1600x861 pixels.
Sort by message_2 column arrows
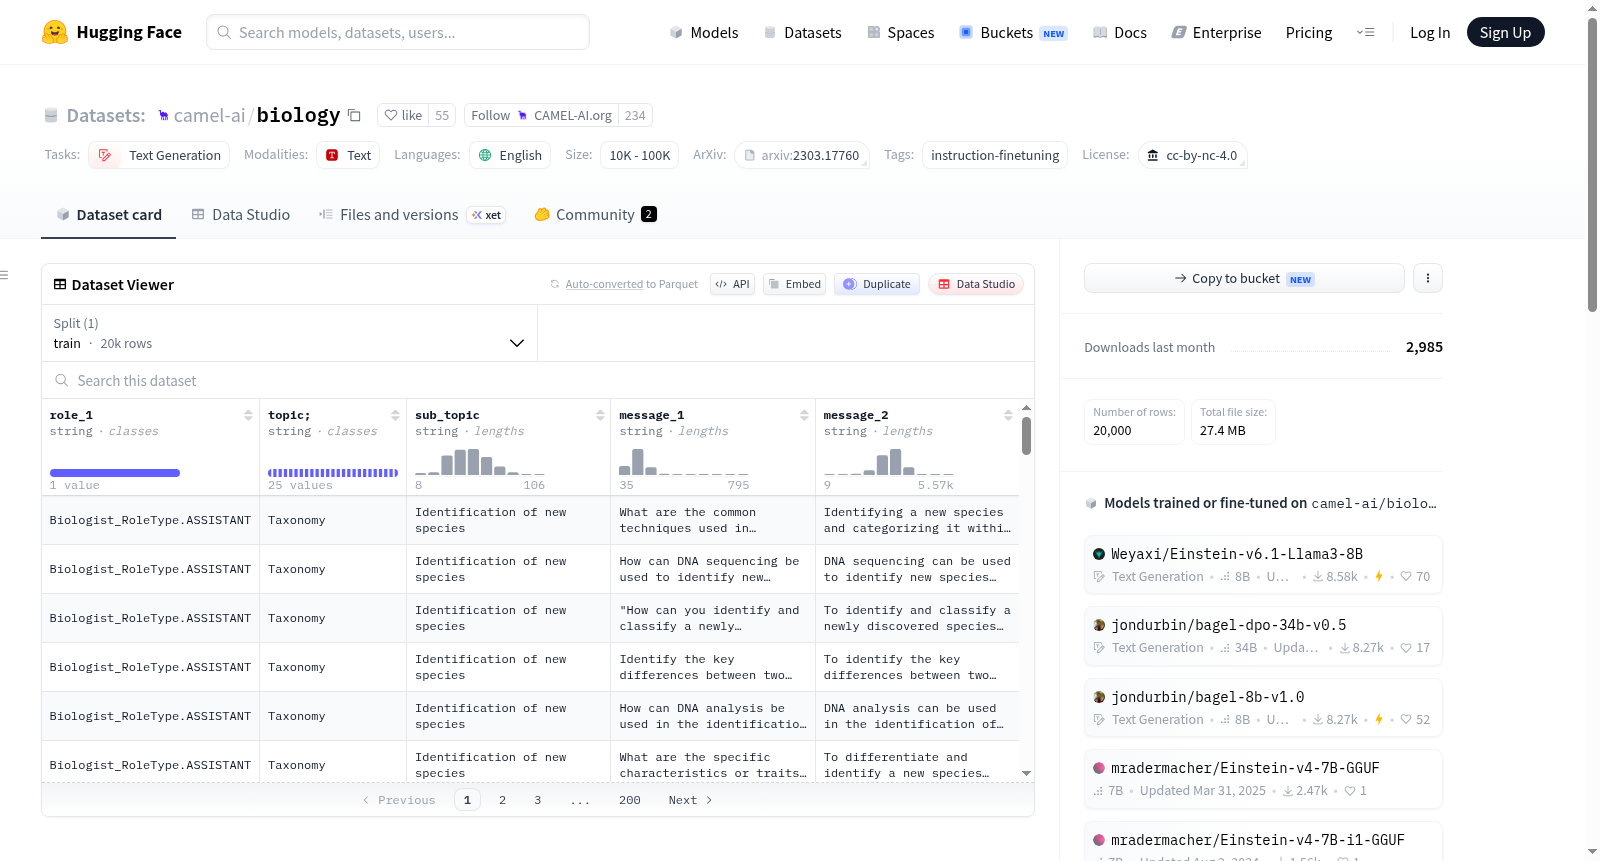(x=1008, y=415)
